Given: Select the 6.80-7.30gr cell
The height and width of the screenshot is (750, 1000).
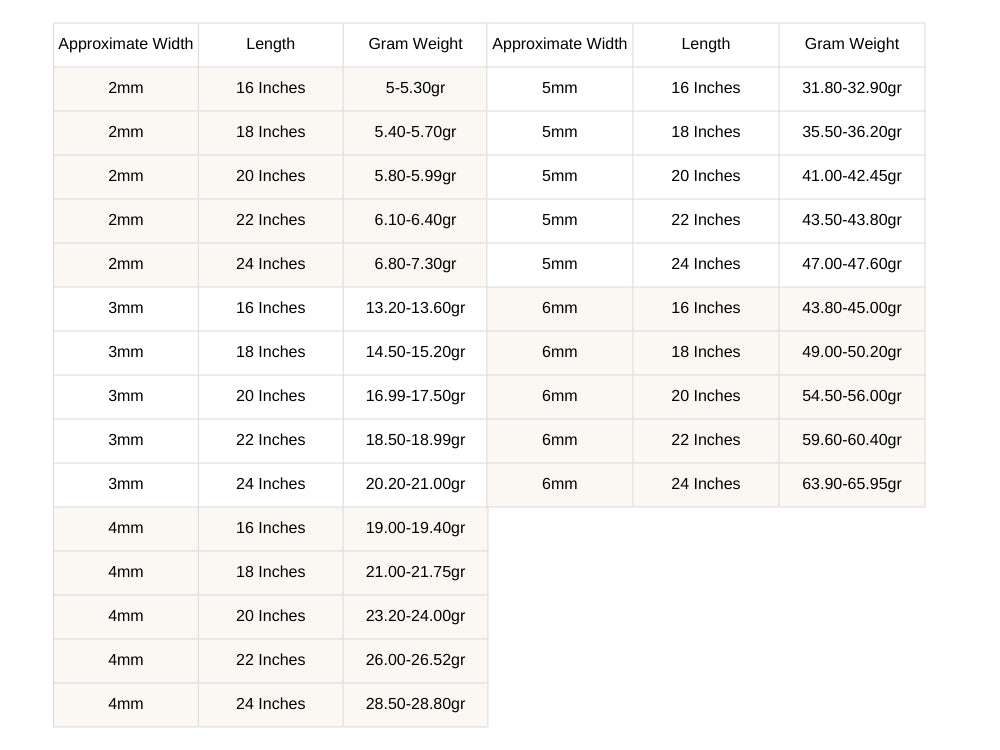Looking at the screenshot, I should pos(415,264).
